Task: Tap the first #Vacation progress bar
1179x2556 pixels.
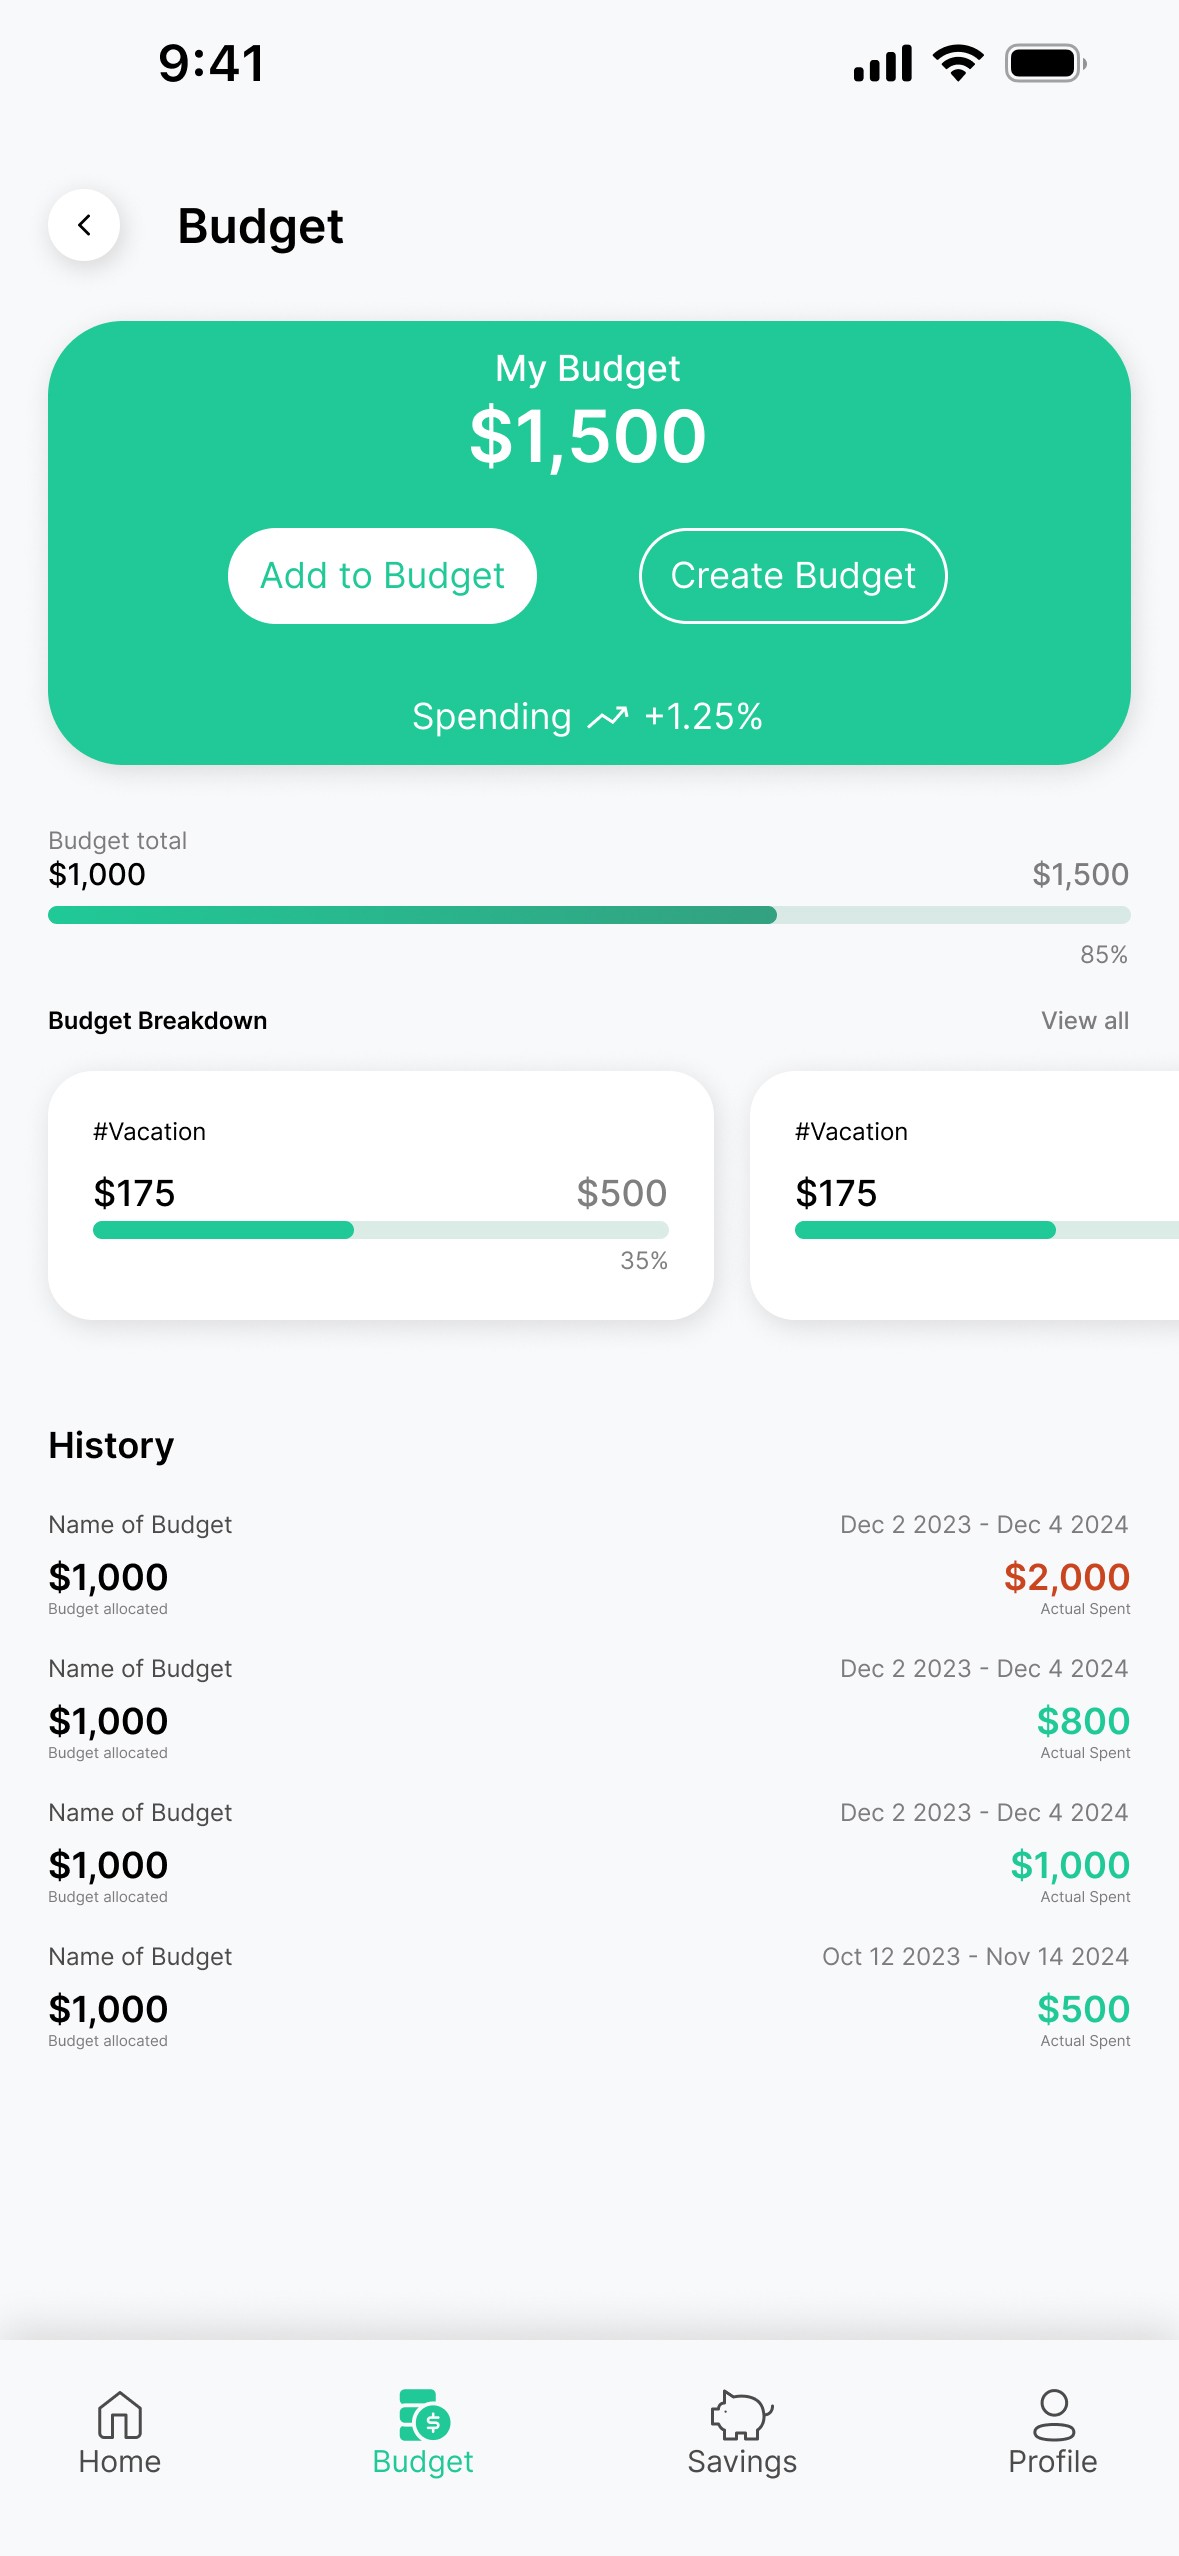Action: point(381,1230)
